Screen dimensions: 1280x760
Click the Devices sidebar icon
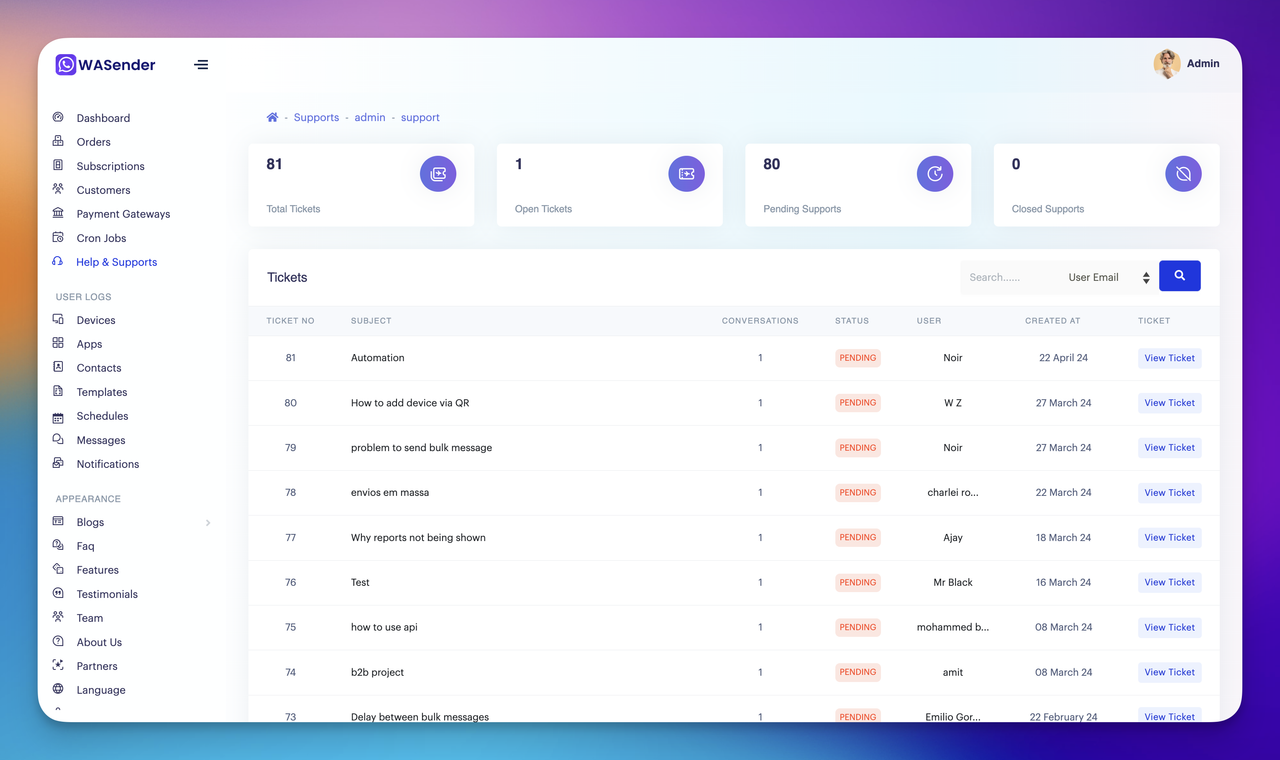tap(58, 319)
